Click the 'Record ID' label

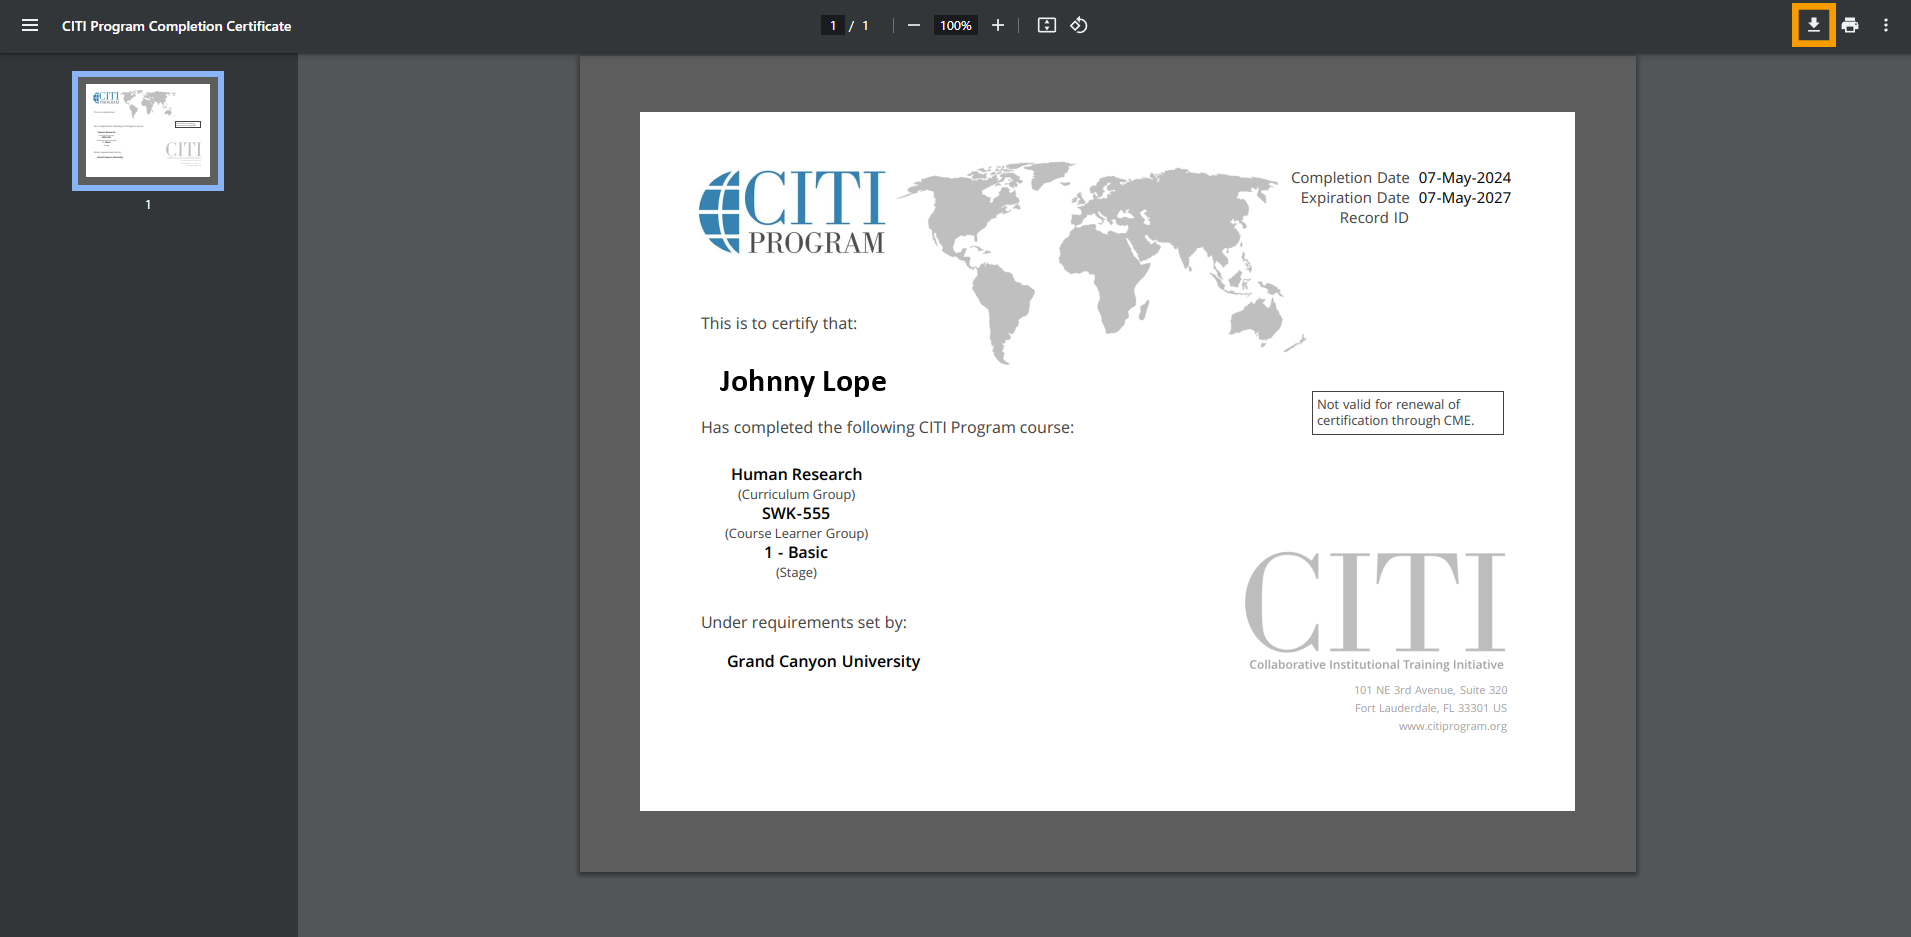point(1374,218)
